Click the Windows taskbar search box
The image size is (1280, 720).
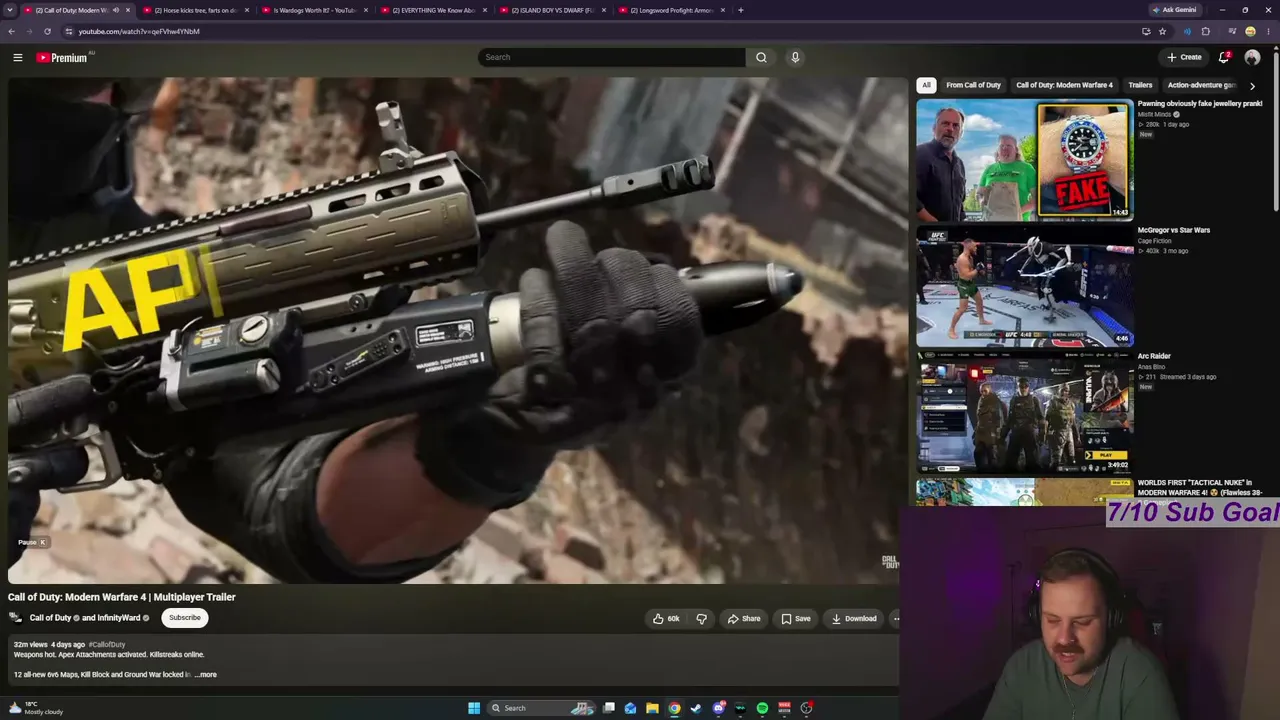pyautogui.click(x=542, y=708)
